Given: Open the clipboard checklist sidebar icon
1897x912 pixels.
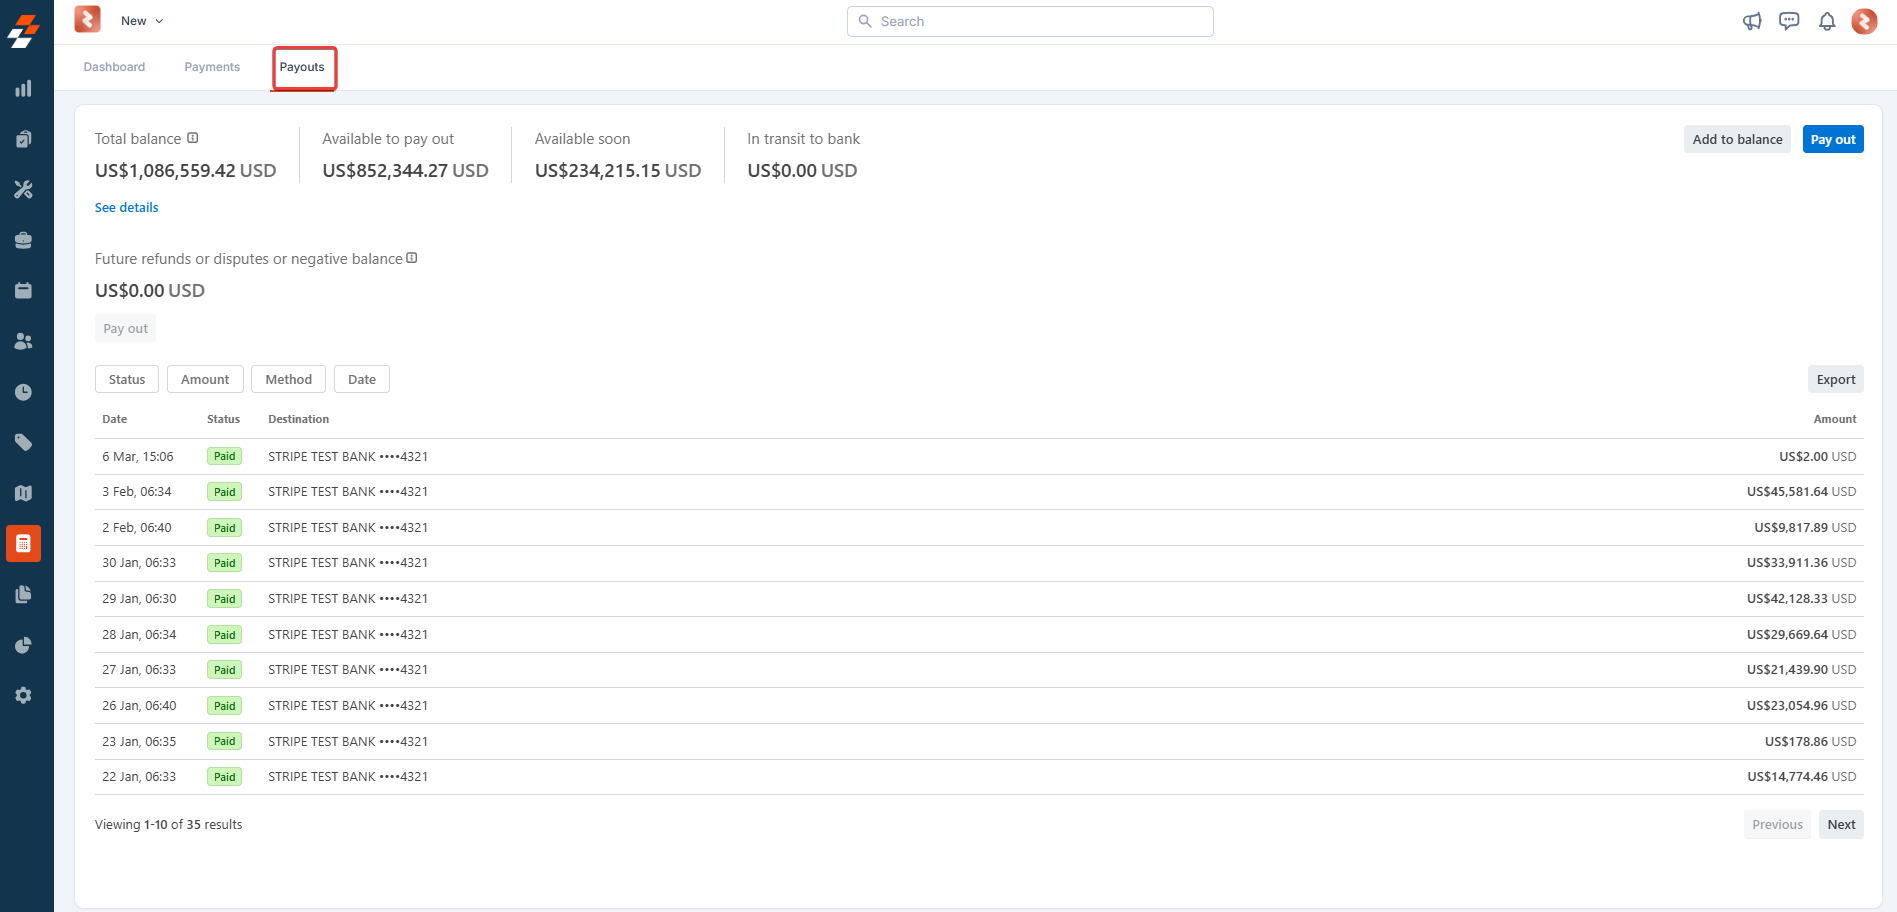Looking at the screenshot, I should (23, 139).
